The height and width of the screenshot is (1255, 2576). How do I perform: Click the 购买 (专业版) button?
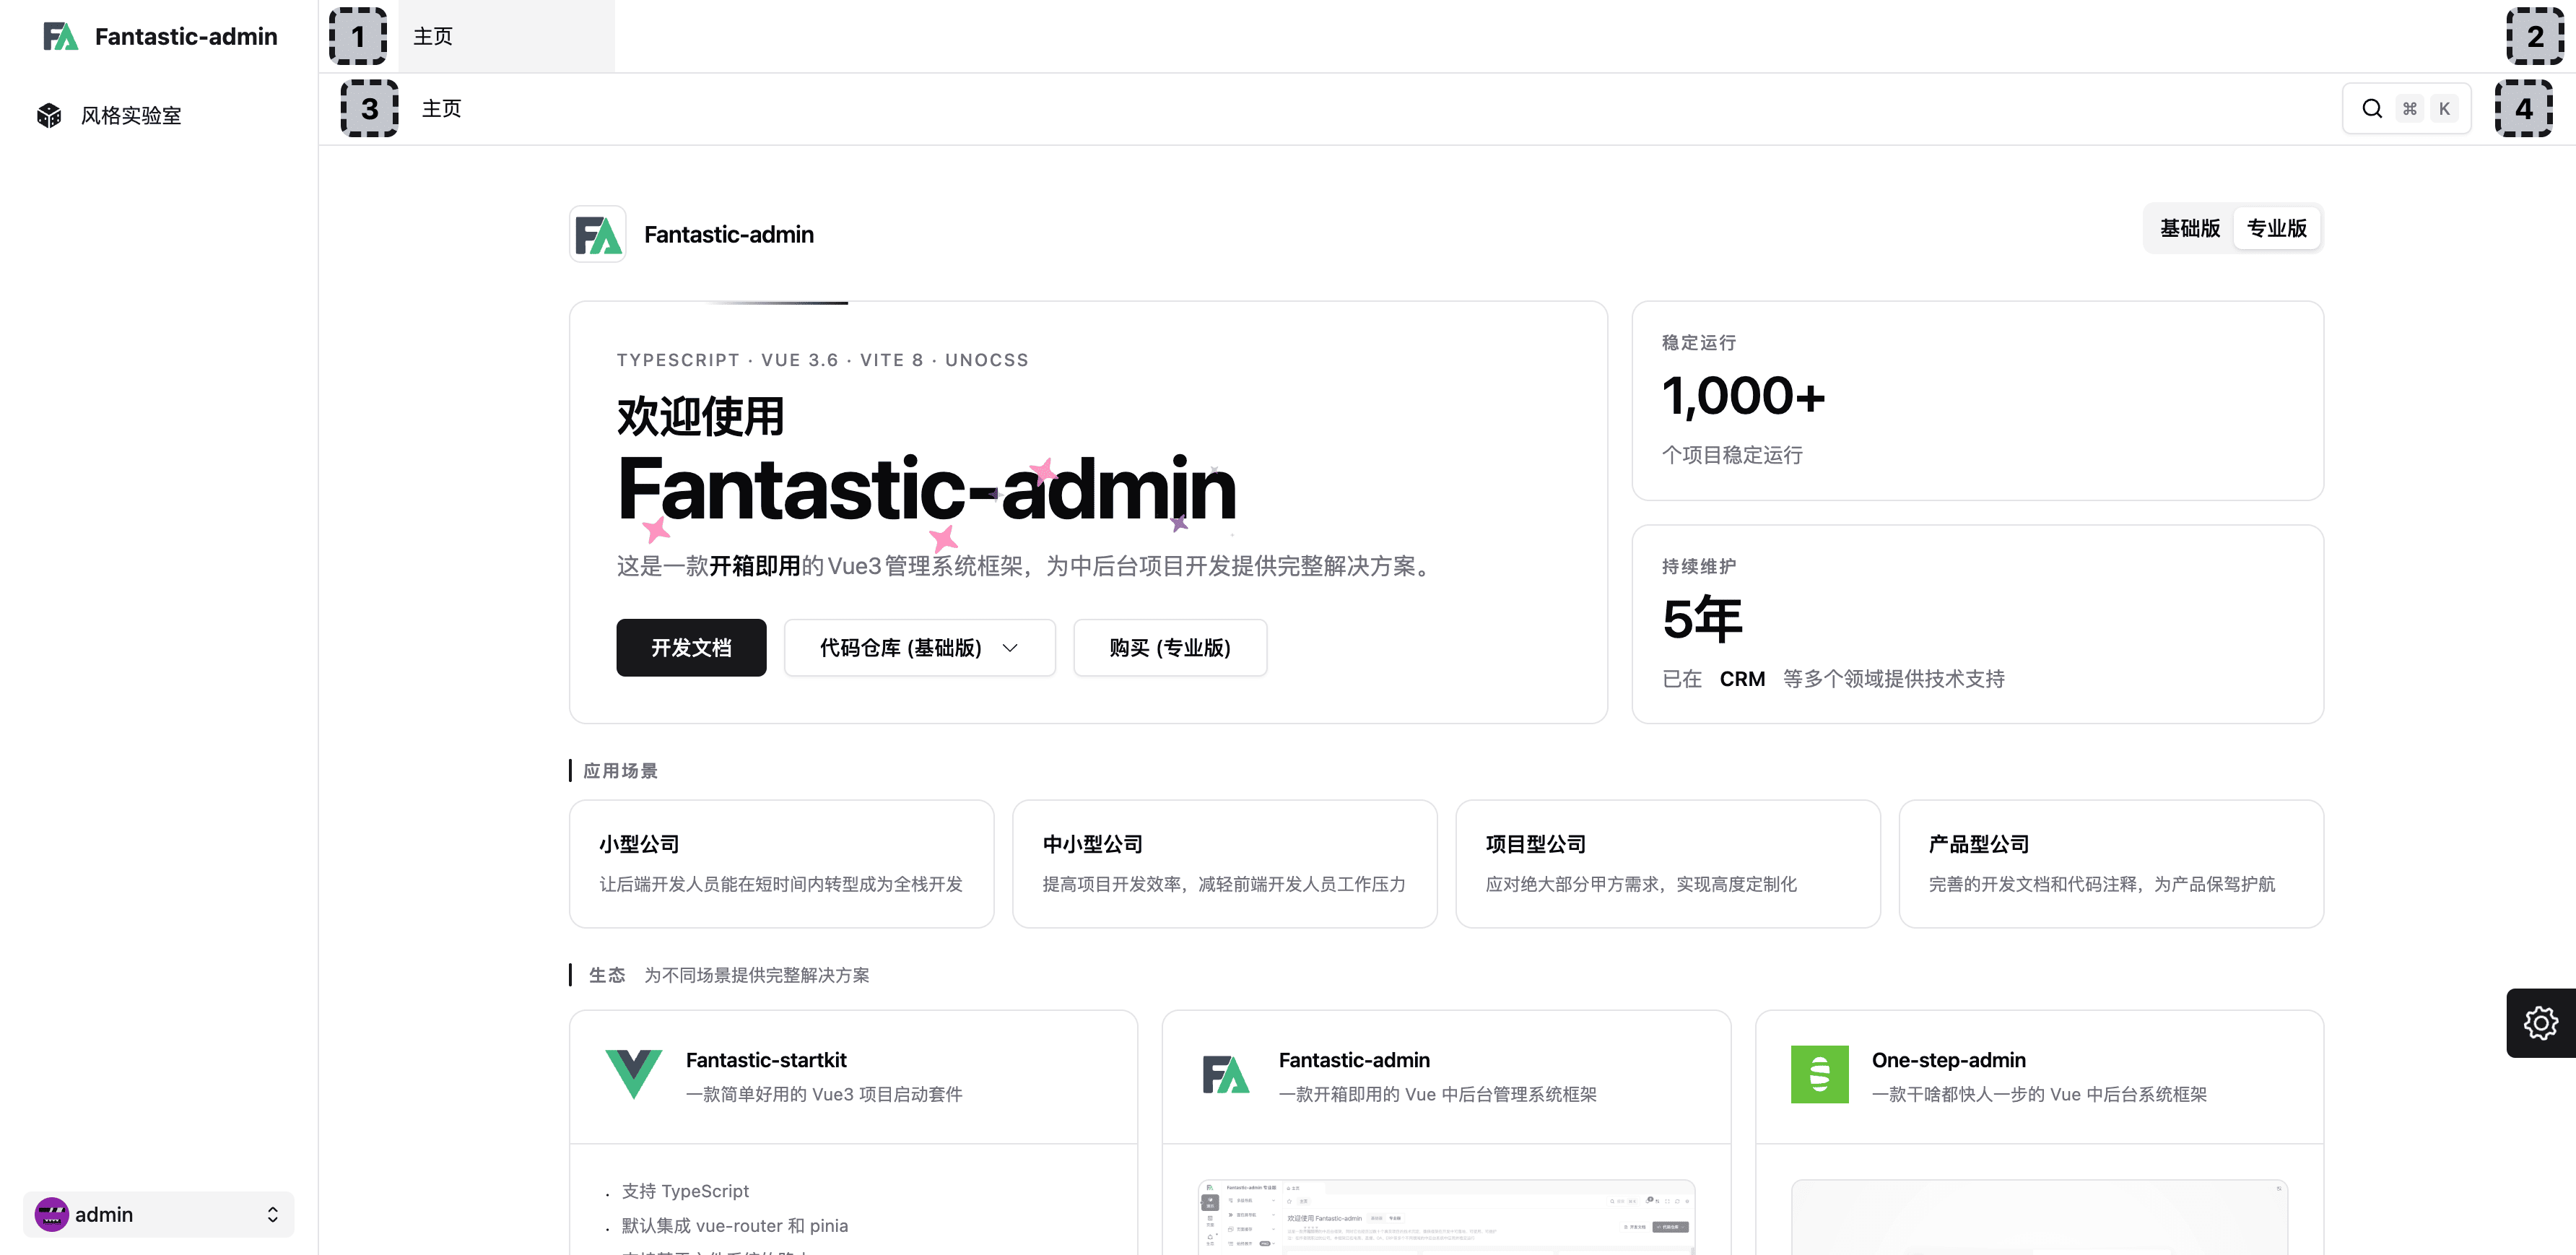pyautogui.click(x=1170, y=648)
